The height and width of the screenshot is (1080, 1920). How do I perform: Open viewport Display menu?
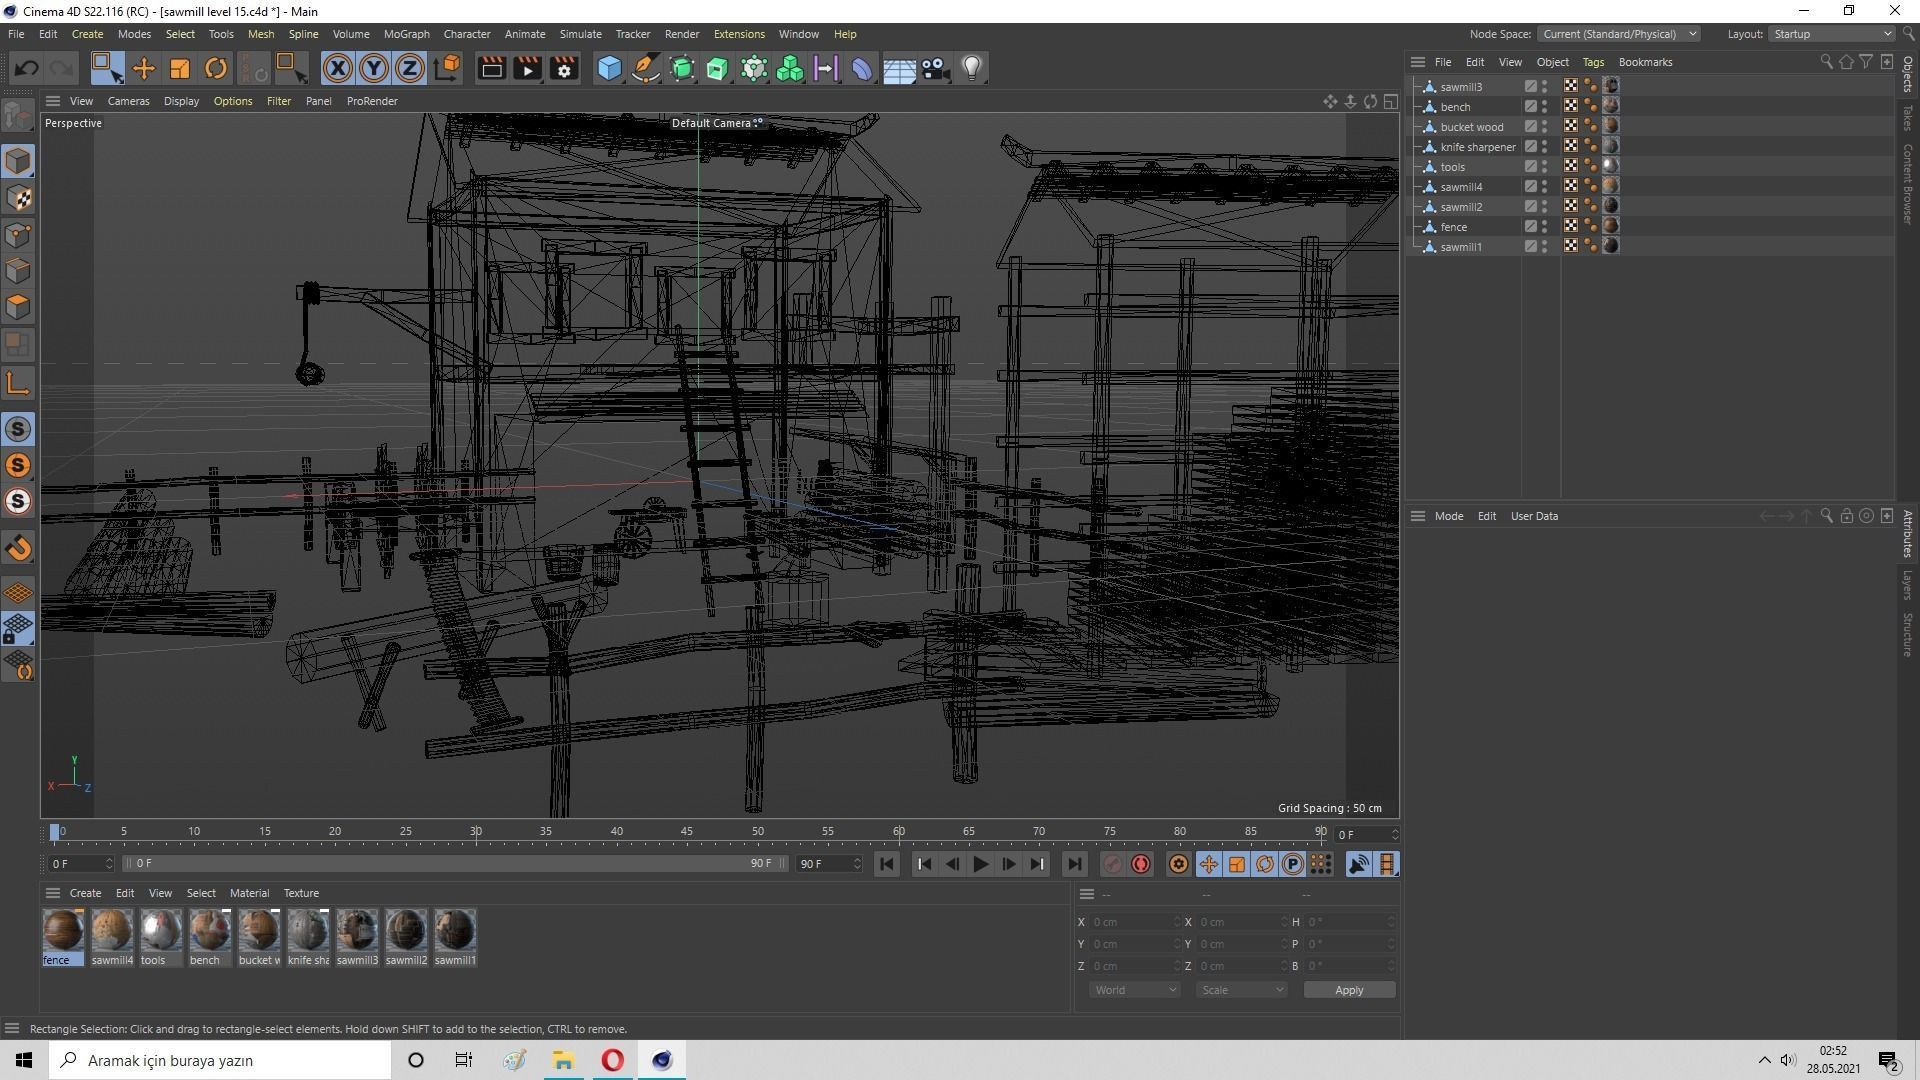[181, 101]
